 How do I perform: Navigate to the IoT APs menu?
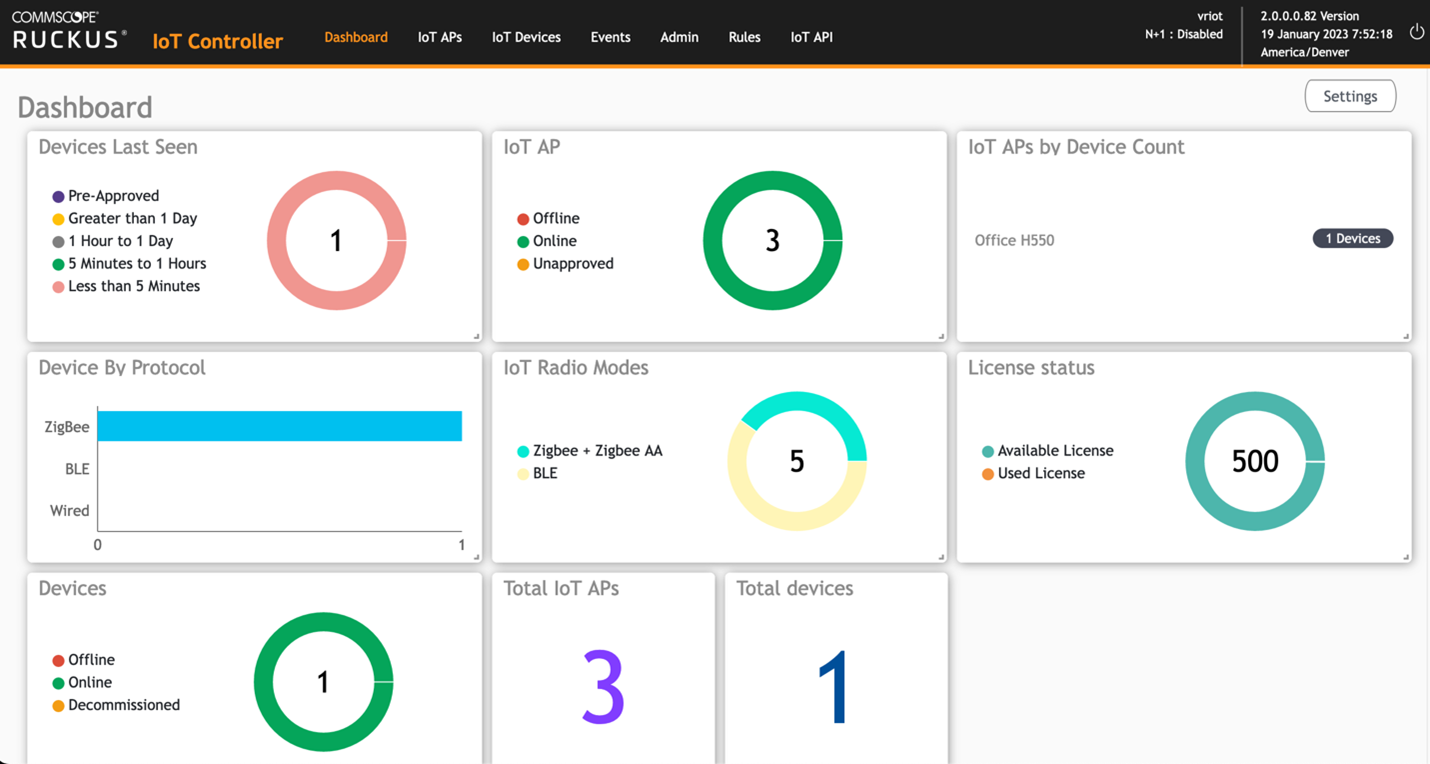[439, 37]
